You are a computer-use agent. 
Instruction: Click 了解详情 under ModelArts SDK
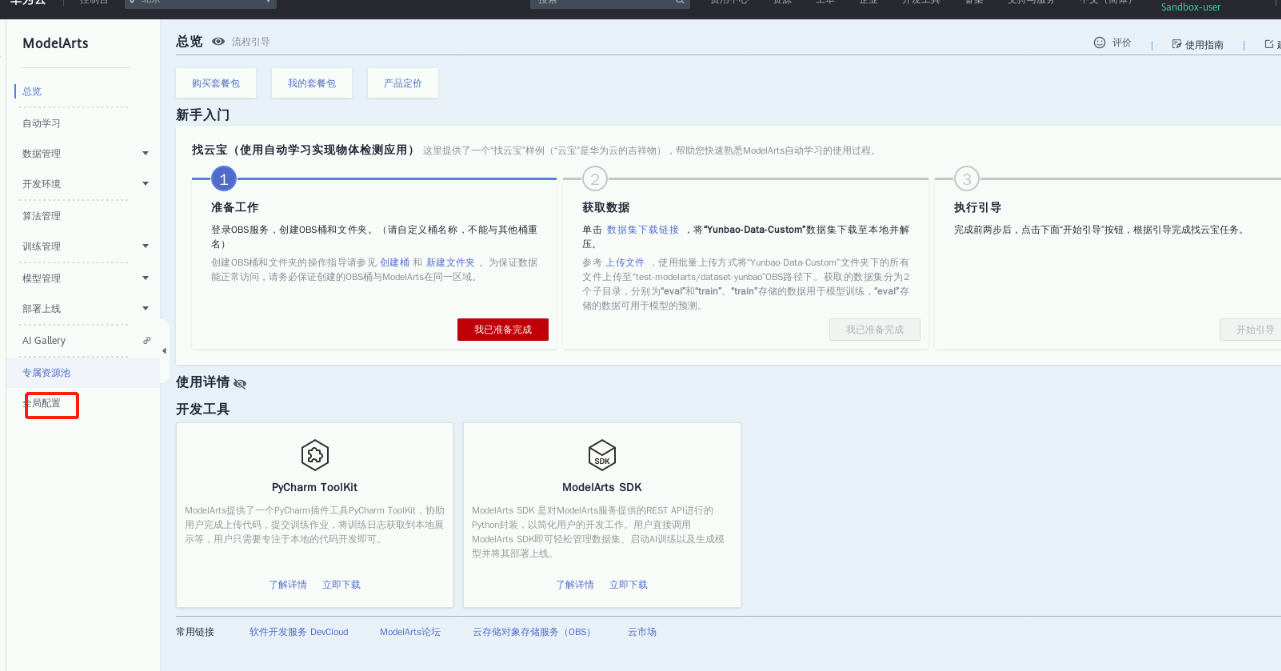[575, 585]
